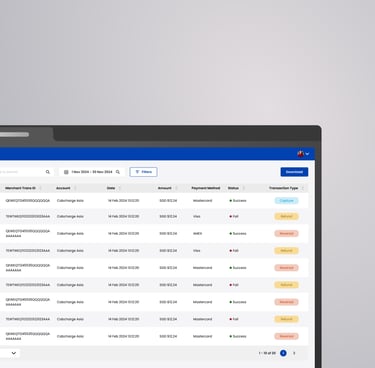
Task: Click the '1 - 10 of 20' pagination text
Action: pyautogui.click(x=267, y=353)
